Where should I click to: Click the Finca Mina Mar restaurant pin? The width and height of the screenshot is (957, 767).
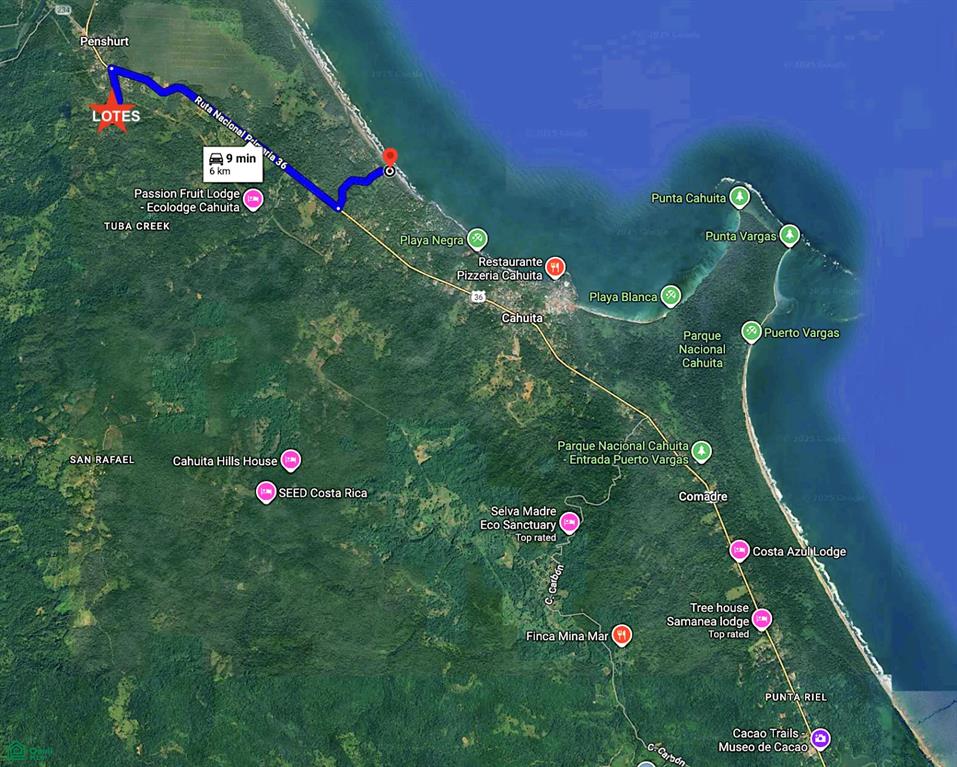coord(621,635)
